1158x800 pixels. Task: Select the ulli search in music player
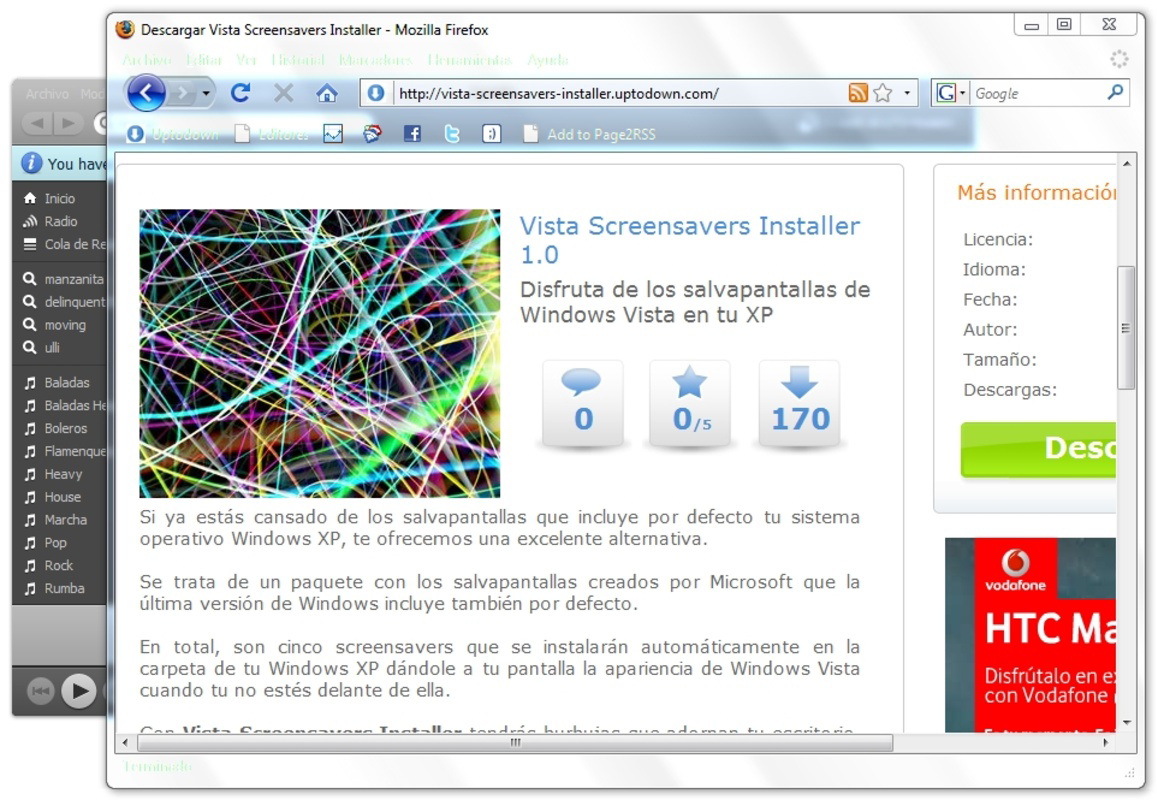coord(41,347)
